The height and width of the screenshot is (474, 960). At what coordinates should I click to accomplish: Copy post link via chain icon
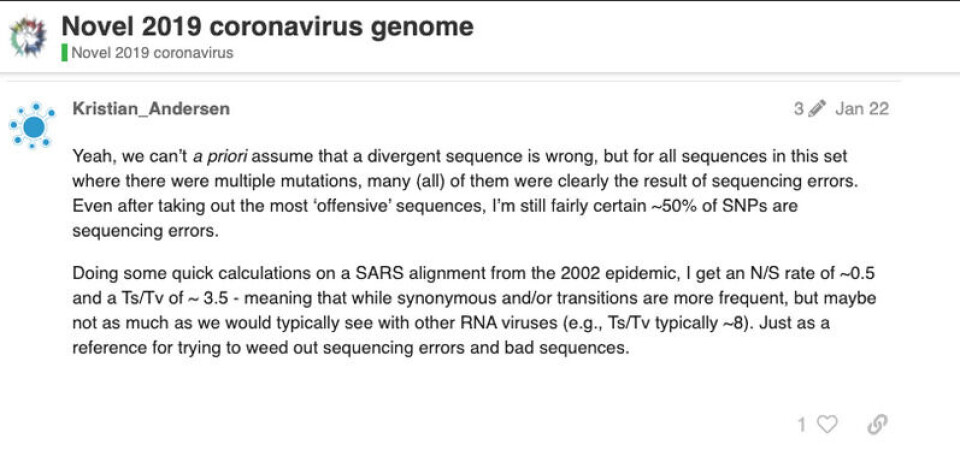(x=877, y=425)
